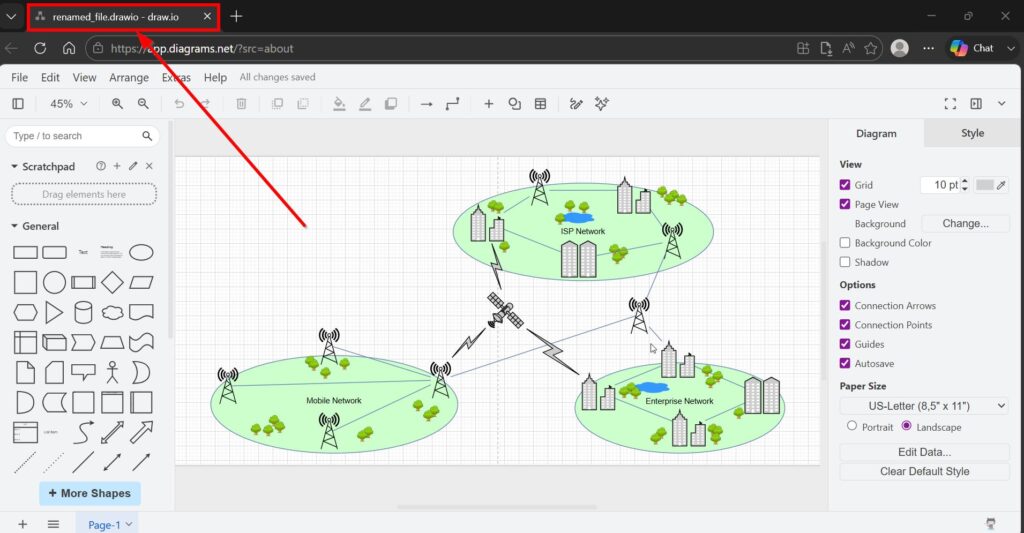This screenshot has width=1024, height=533.
Task: Select the Portrait radio button
Action: click(x=852, y=426)
